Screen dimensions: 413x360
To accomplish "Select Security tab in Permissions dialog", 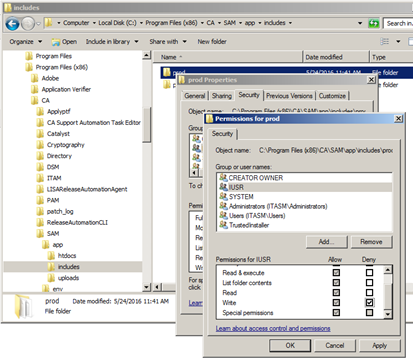I will pos(223,134).
